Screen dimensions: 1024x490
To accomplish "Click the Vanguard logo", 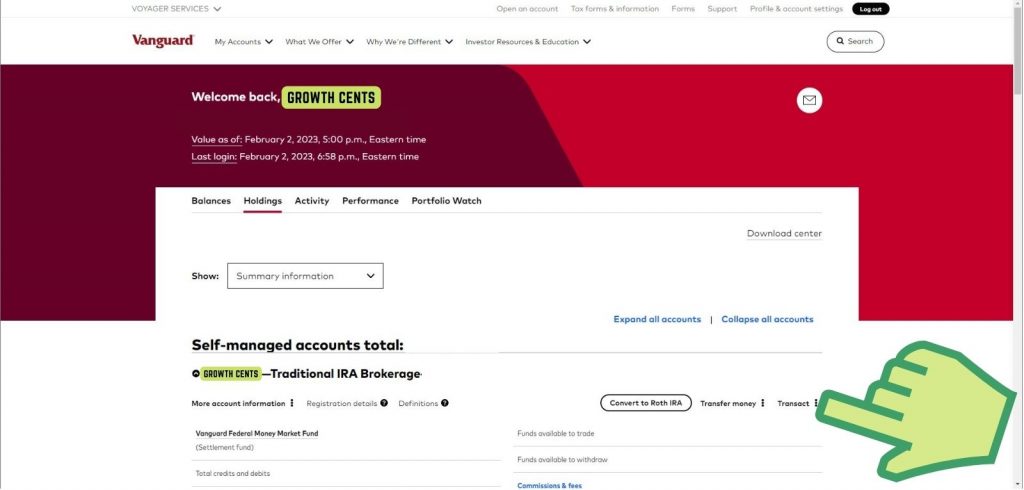I will pos(163,41).
